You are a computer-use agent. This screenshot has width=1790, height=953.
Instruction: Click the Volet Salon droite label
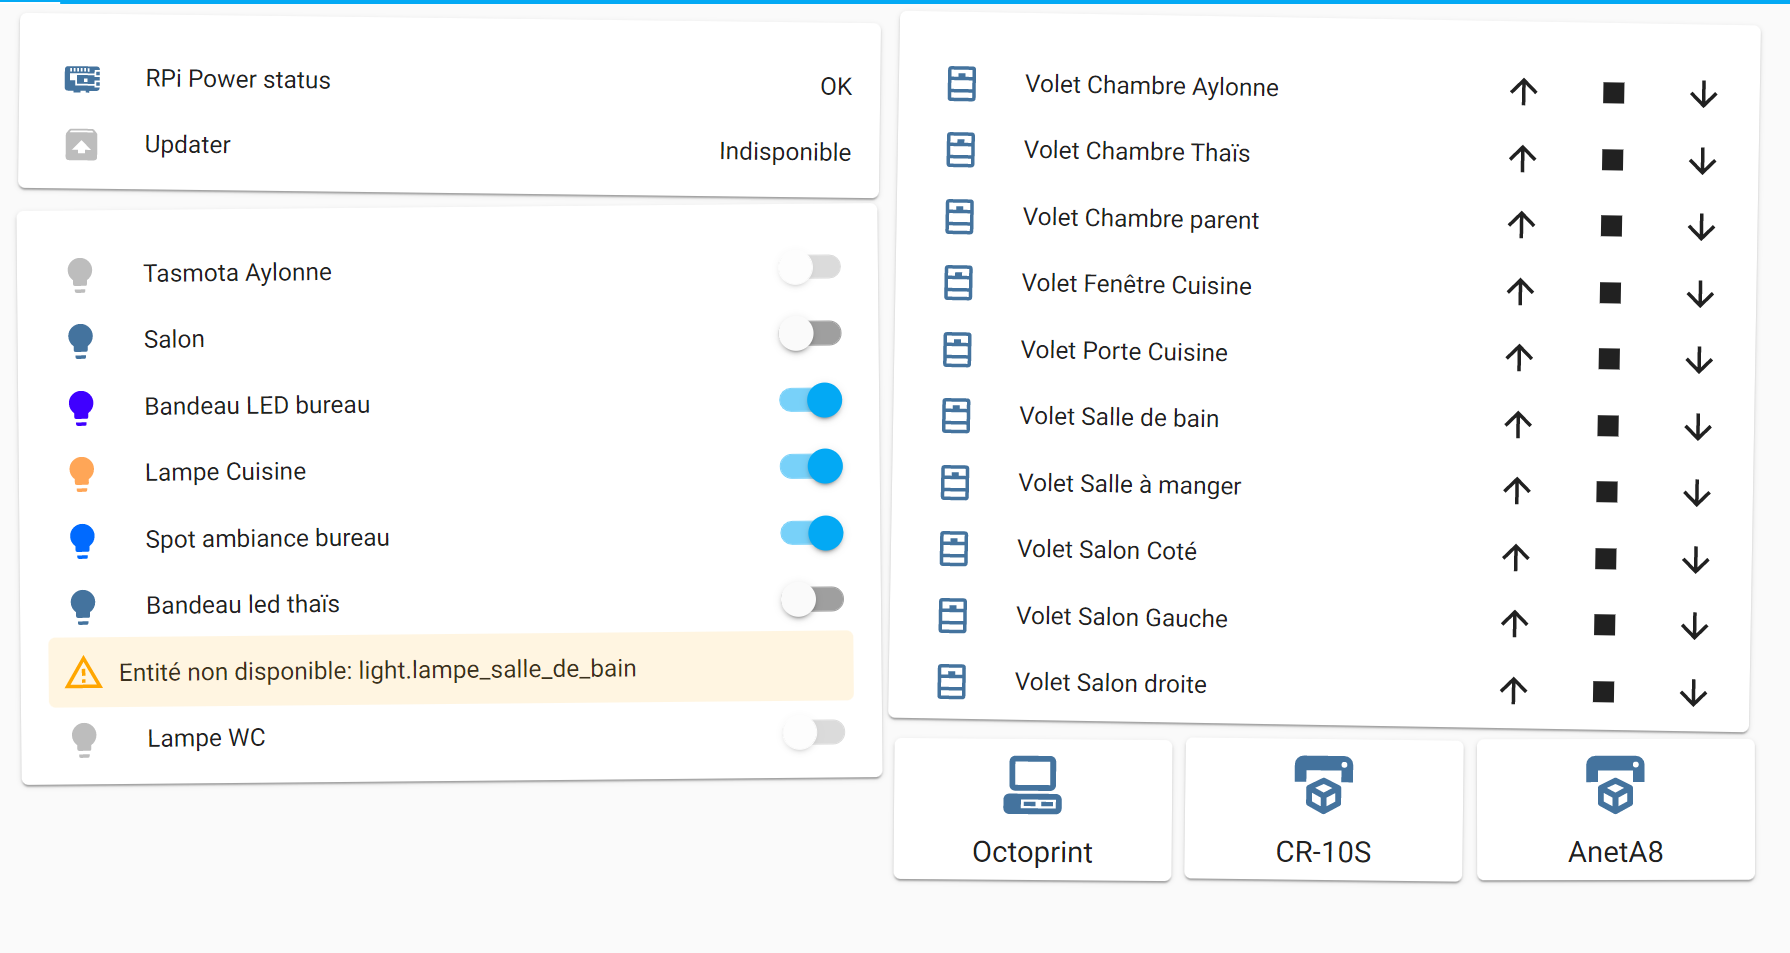1111,683
